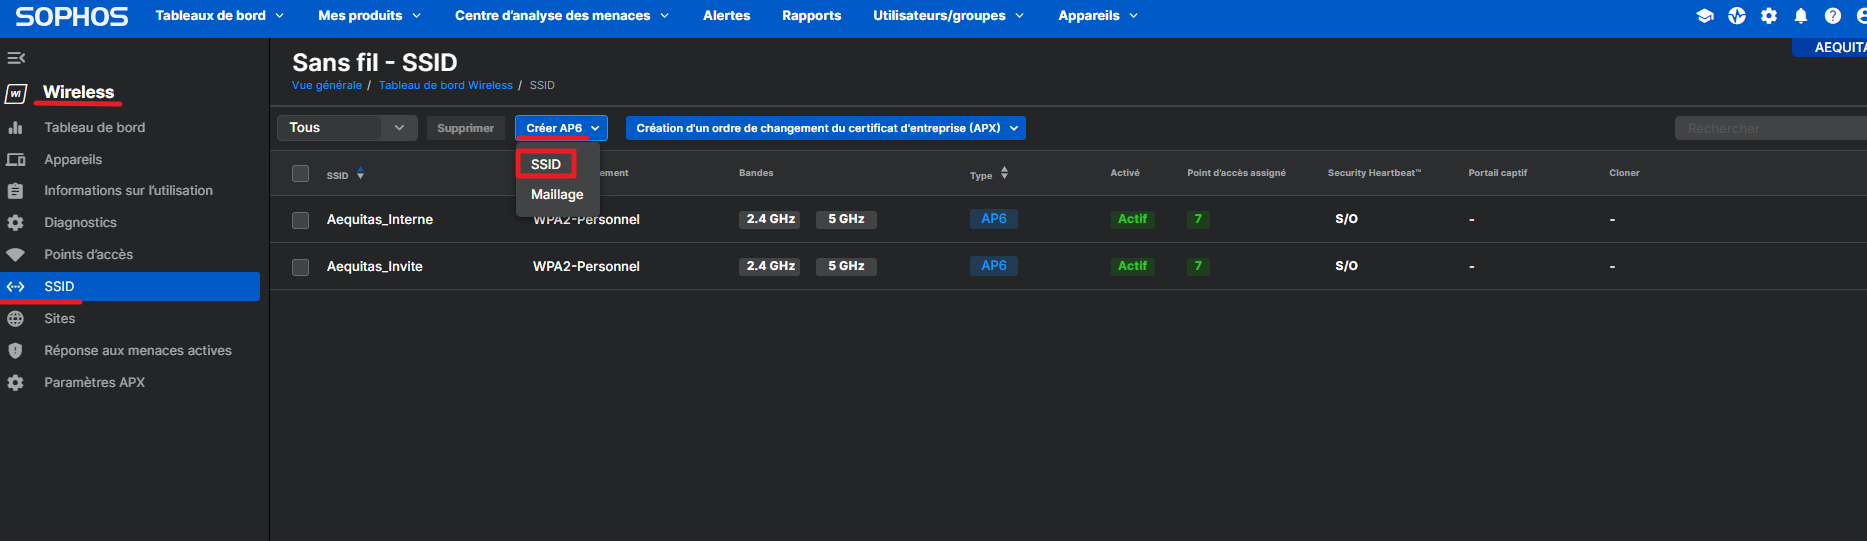The image size is (1867, 541).
Task: Click the Portail captif column header
Action: [1497, 173]
